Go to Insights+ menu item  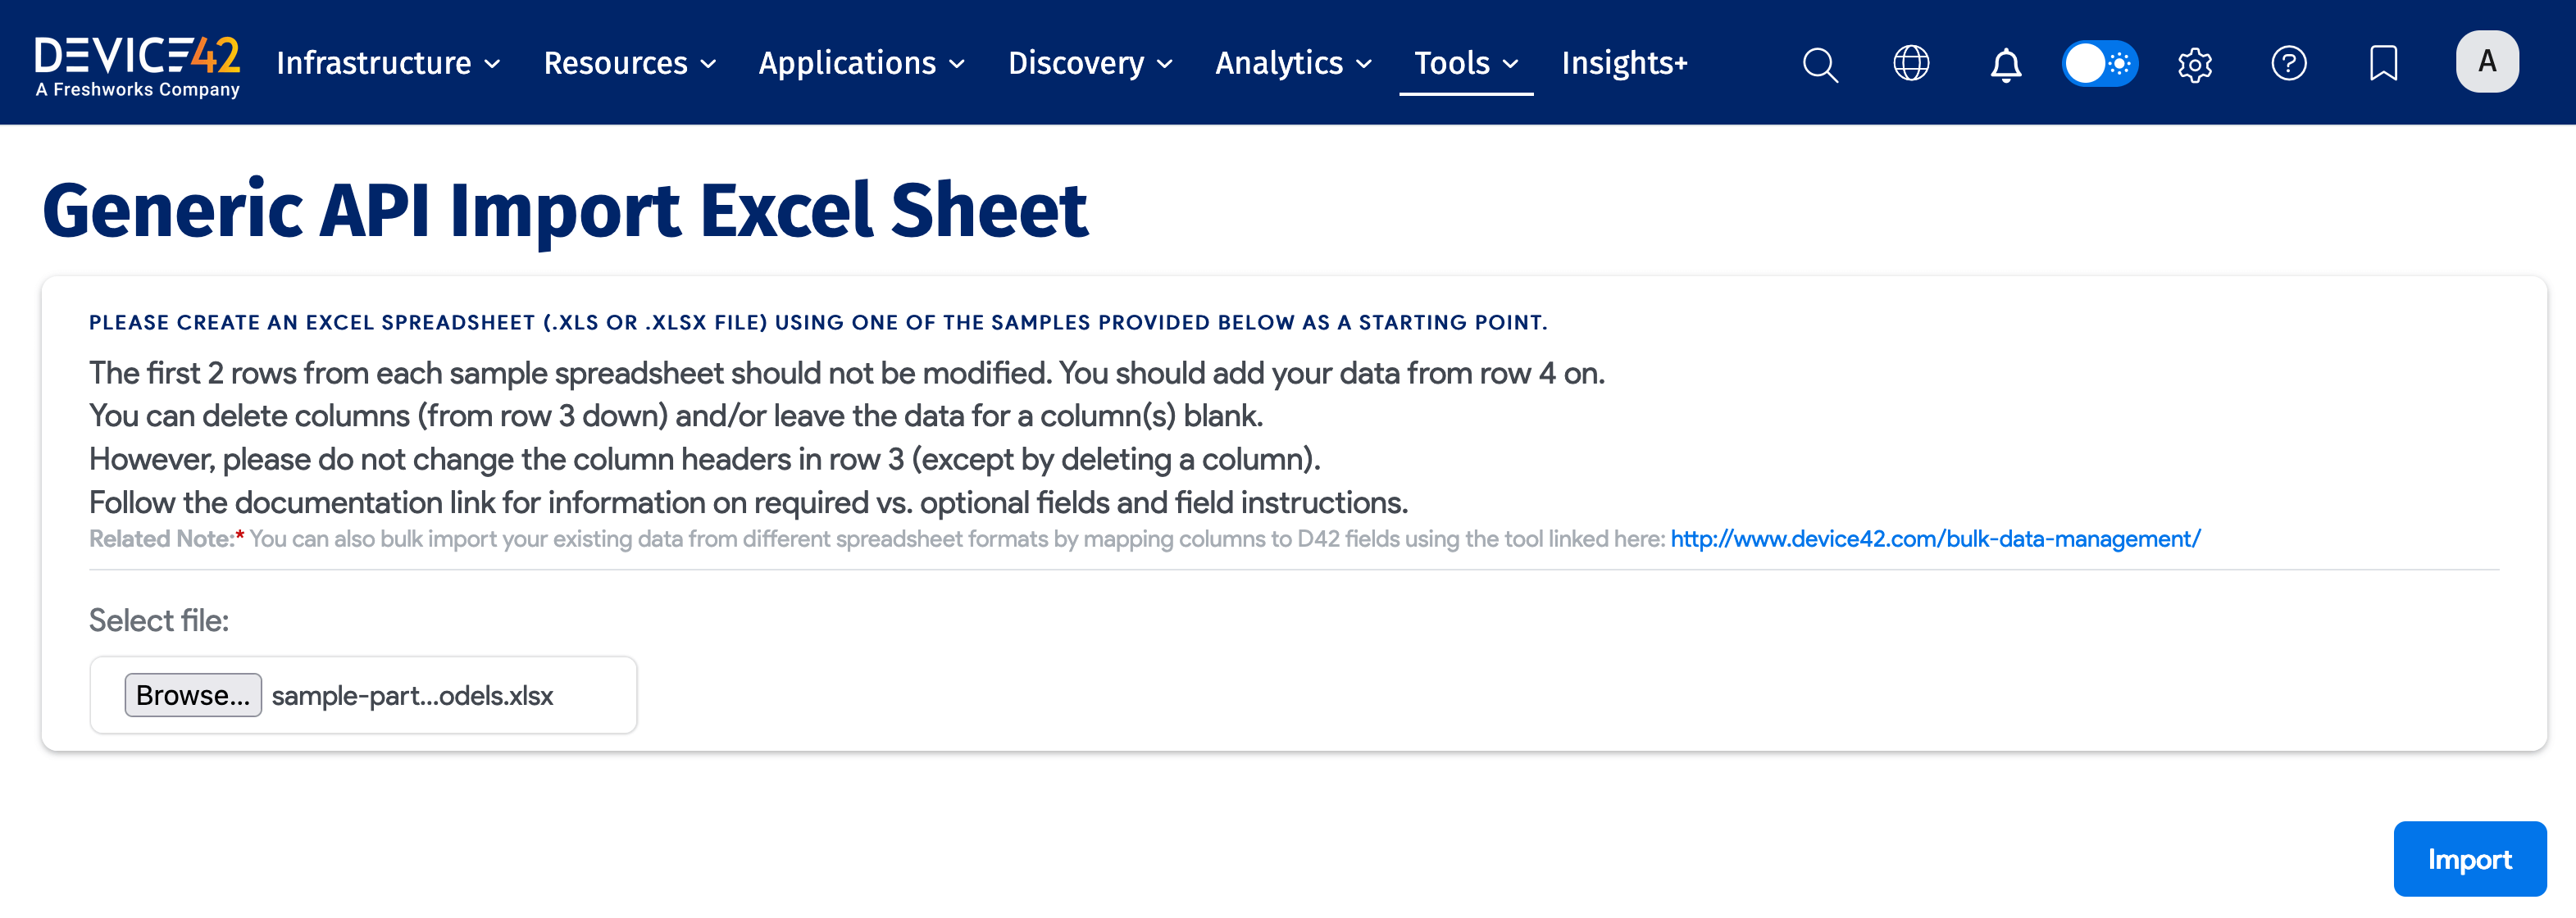pos(1624,64)
